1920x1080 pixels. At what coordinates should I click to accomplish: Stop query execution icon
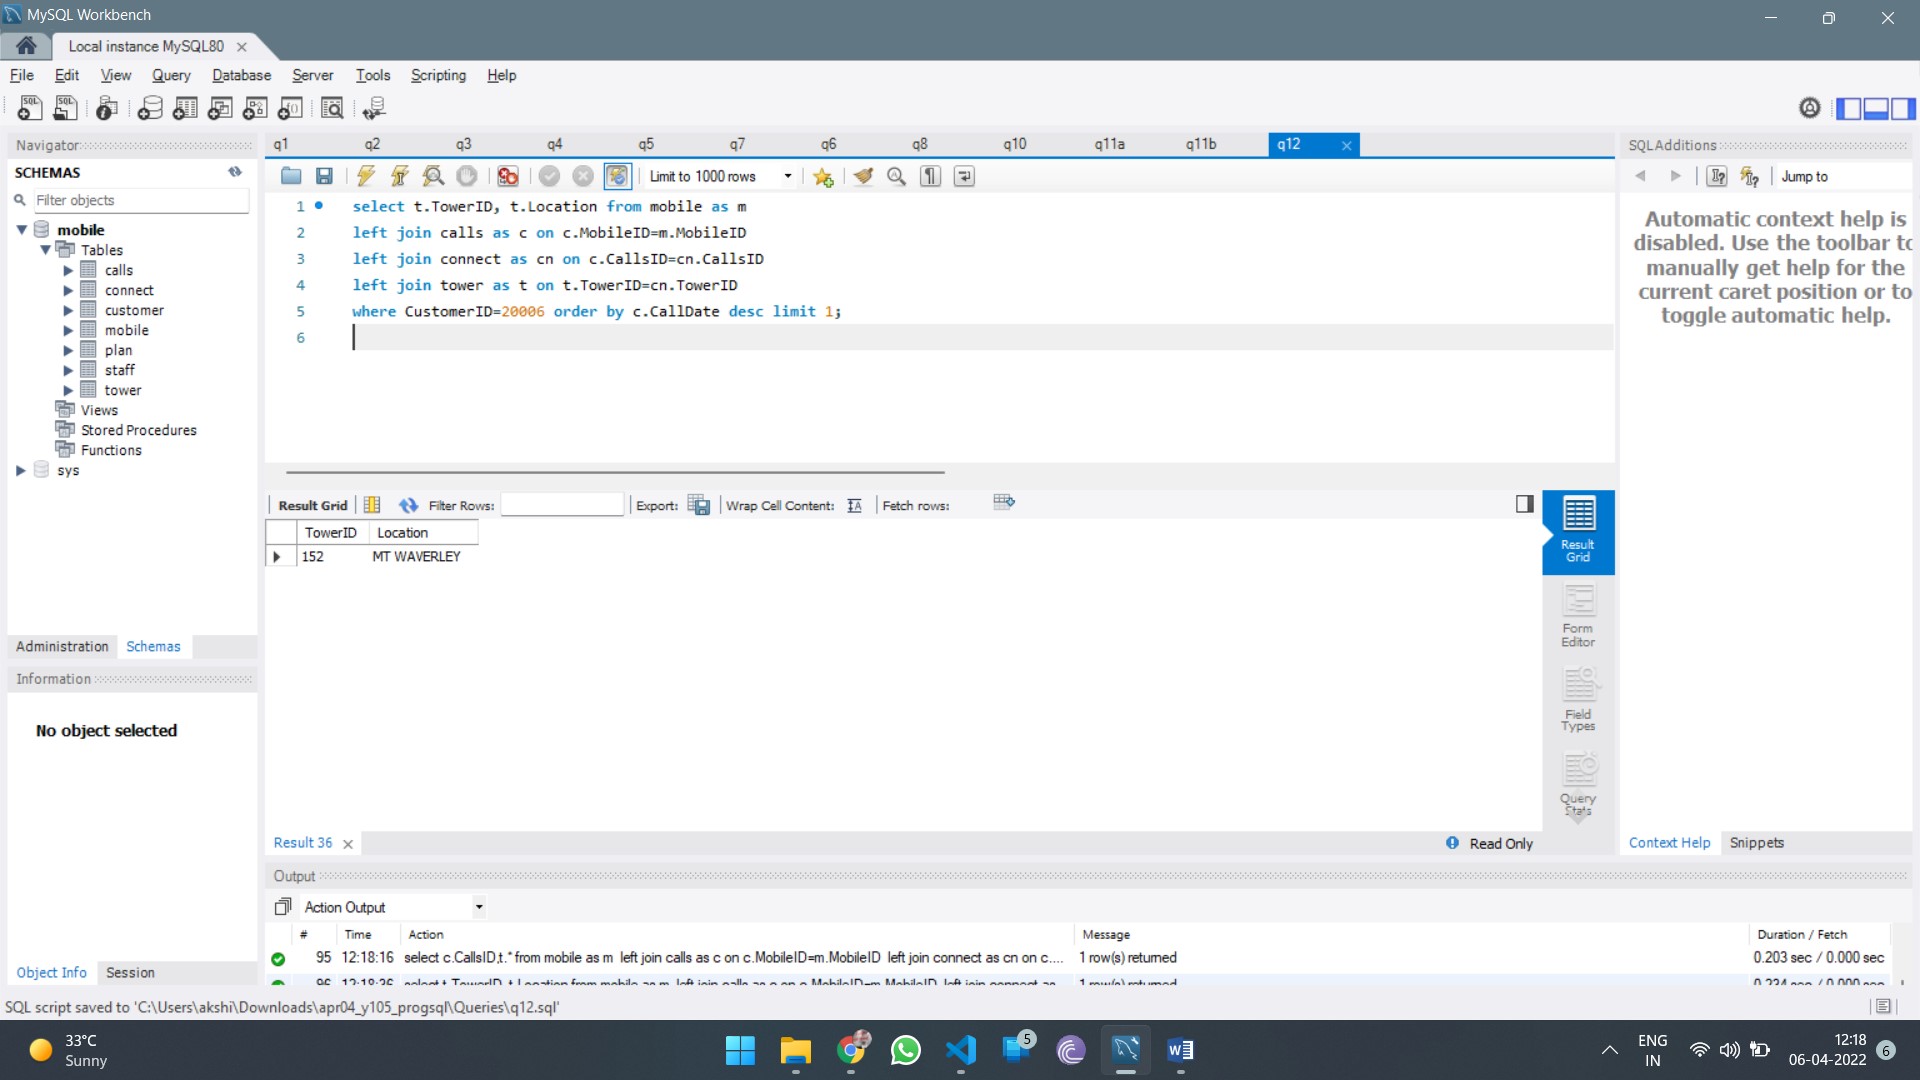tap(467, 176)
